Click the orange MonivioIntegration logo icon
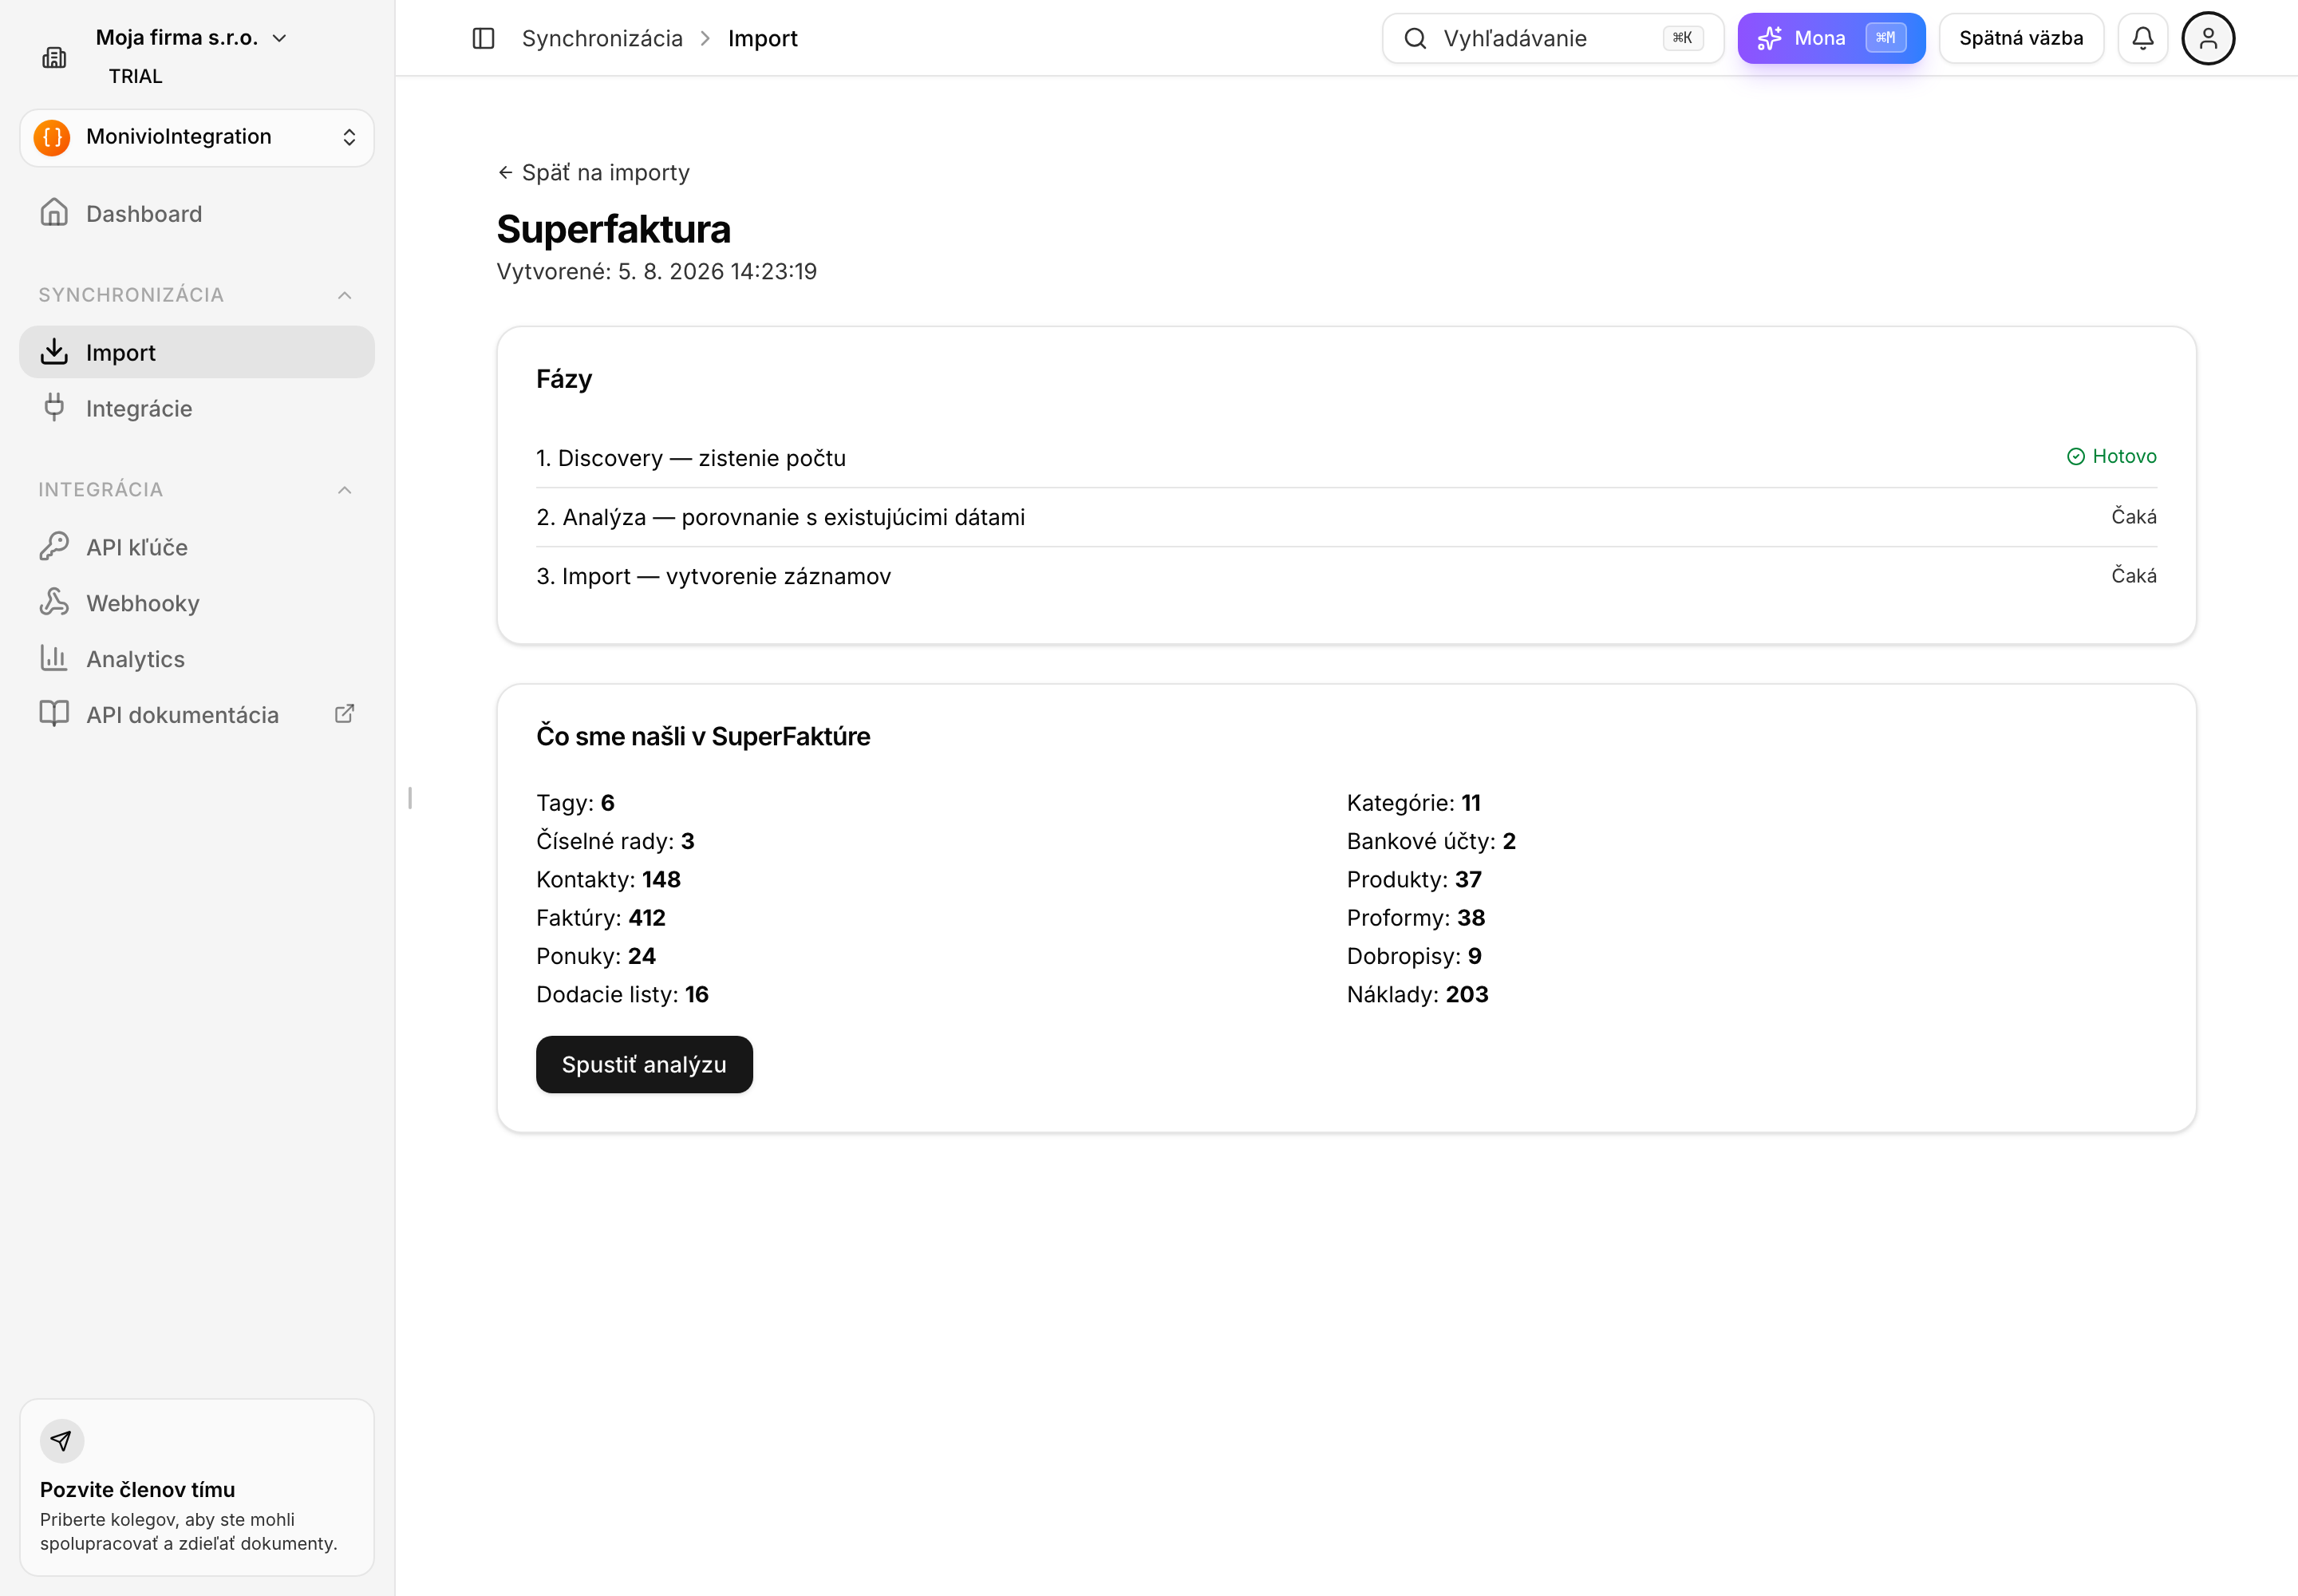2298x1596 pixels. (52, 137)
